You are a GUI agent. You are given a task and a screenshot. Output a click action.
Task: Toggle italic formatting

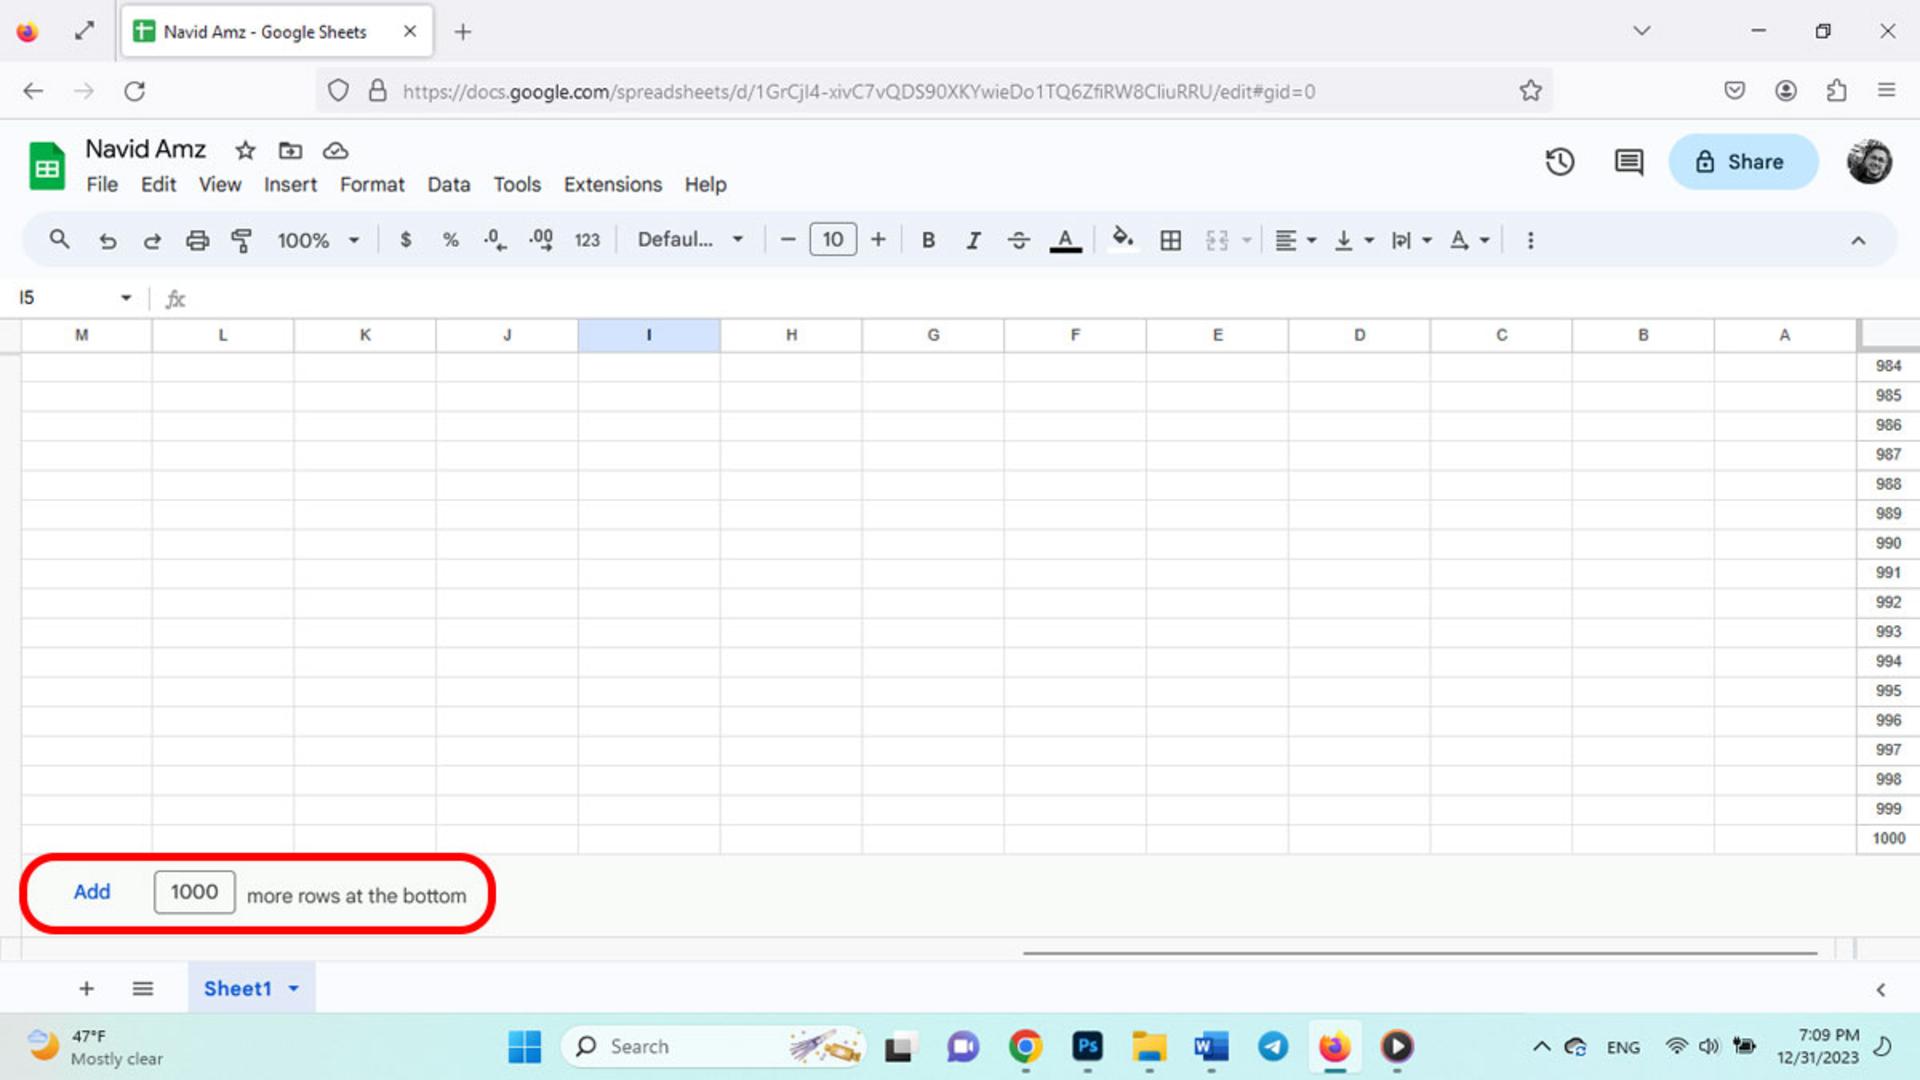click(x=973, y=240)
